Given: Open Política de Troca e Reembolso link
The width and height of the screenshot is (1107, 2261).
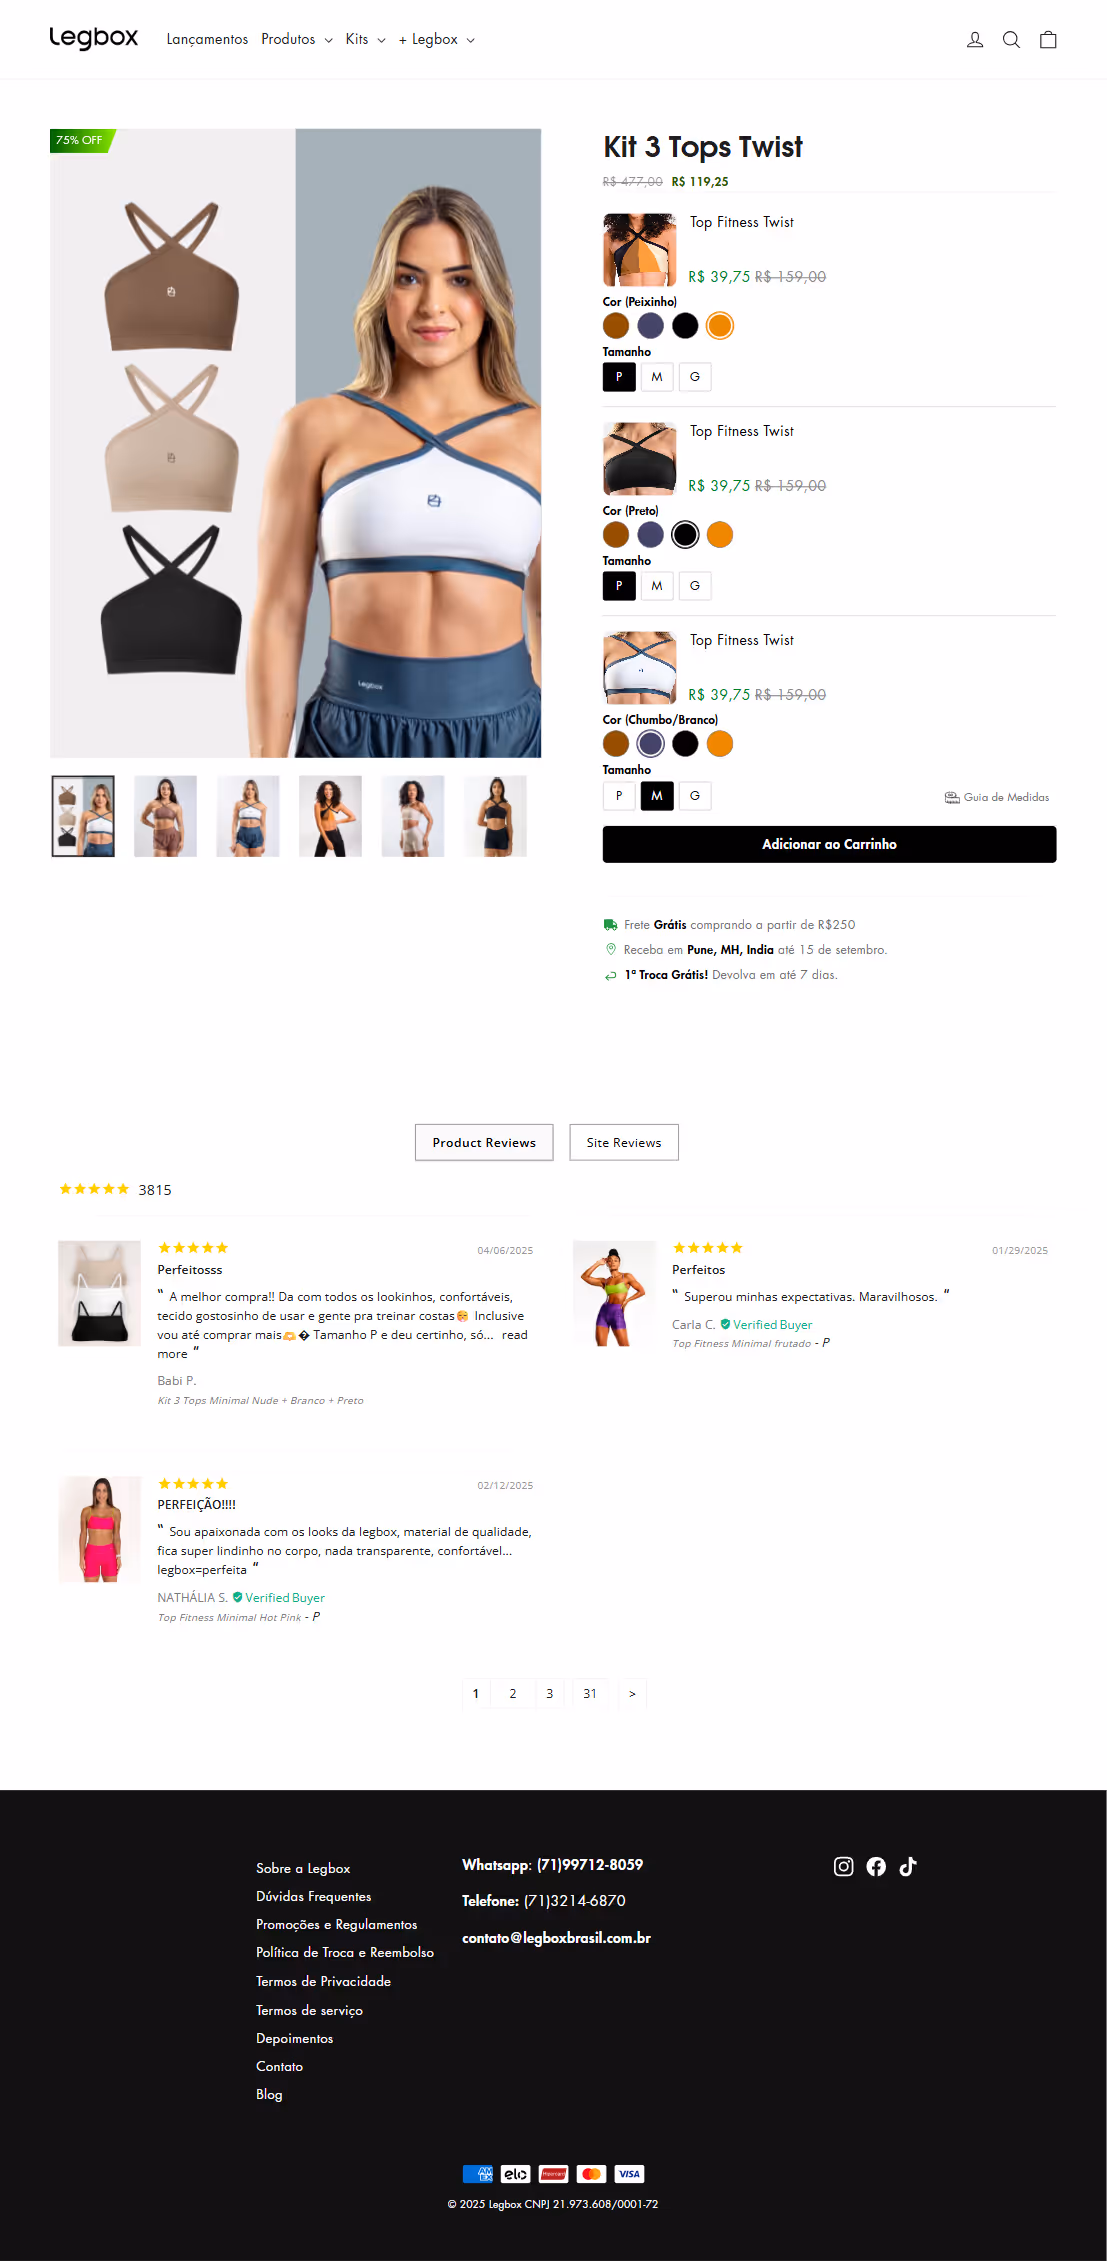Looking at the screenshot, I should (345, 1952).
